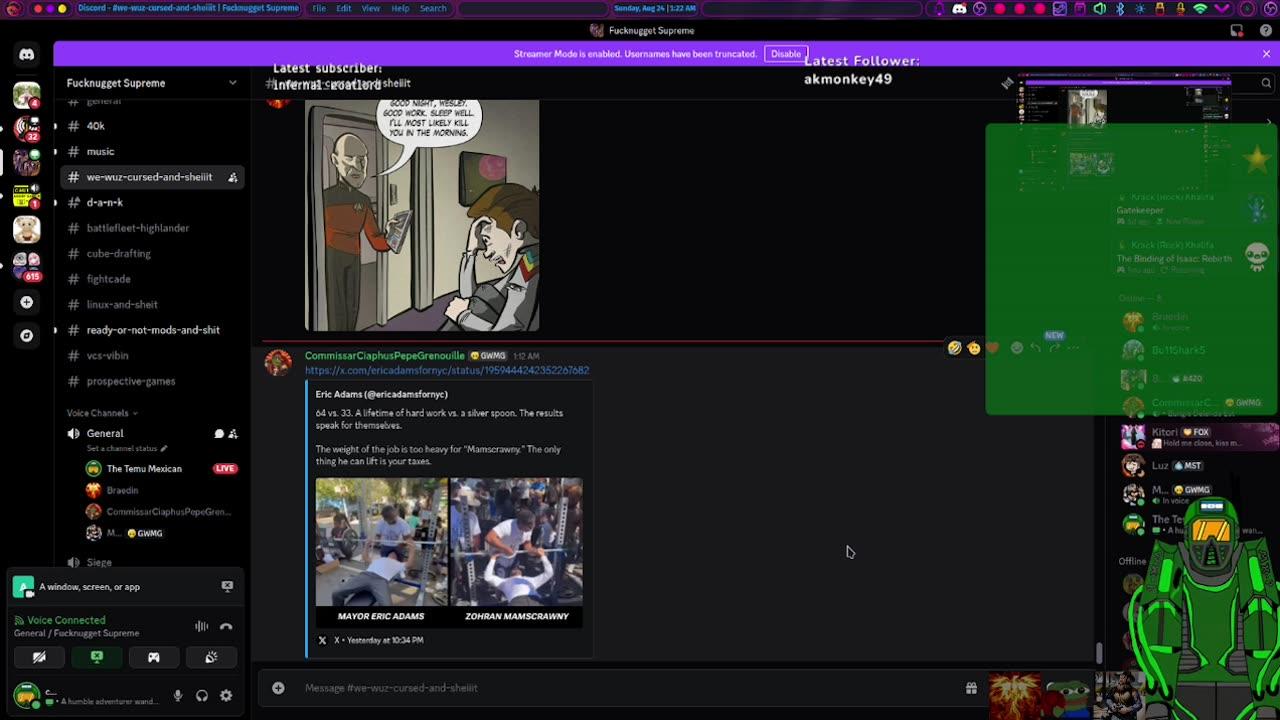Open the Zohran Mamscrawny photo
Viewport: 1280px width, 720px height.
[x=517, y=552]
